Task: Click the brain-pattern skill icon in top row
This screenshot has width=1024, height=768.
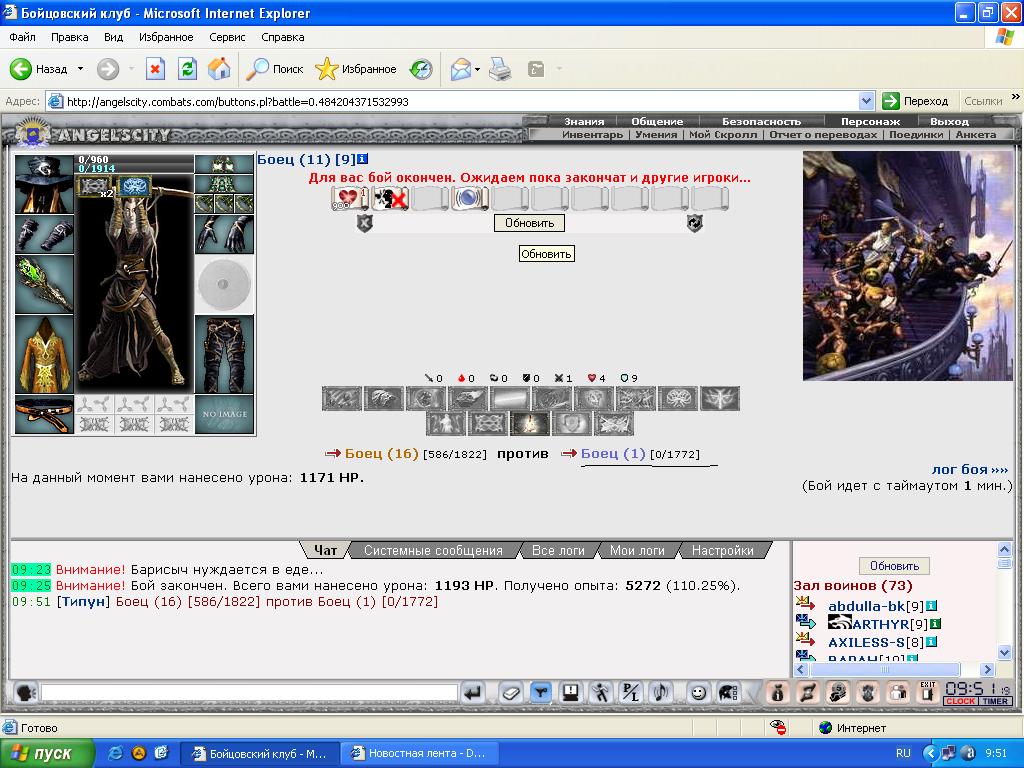Action: point(678,398)
